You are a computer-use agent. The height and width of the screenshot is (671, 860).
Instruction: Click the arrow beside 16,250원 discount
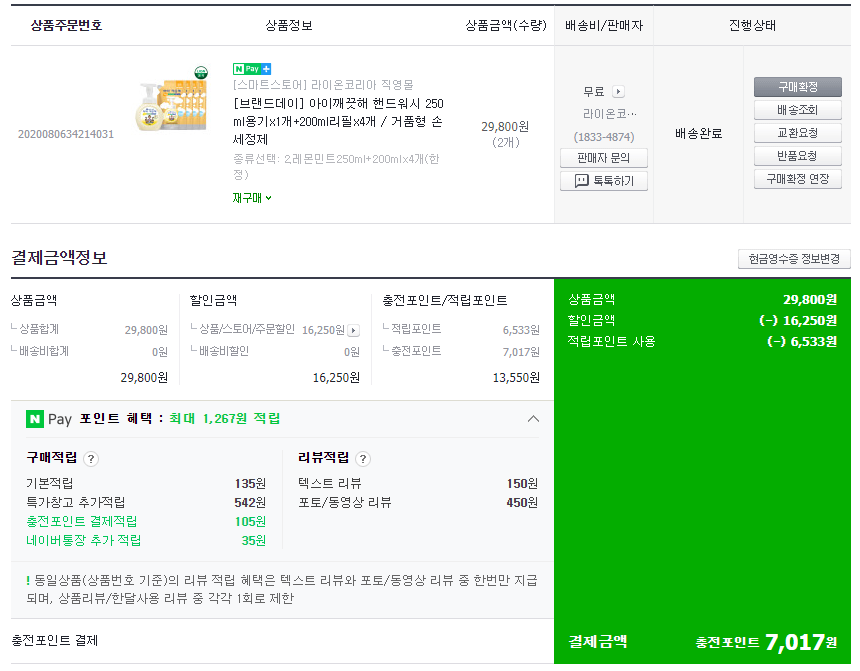click(354, 330)
